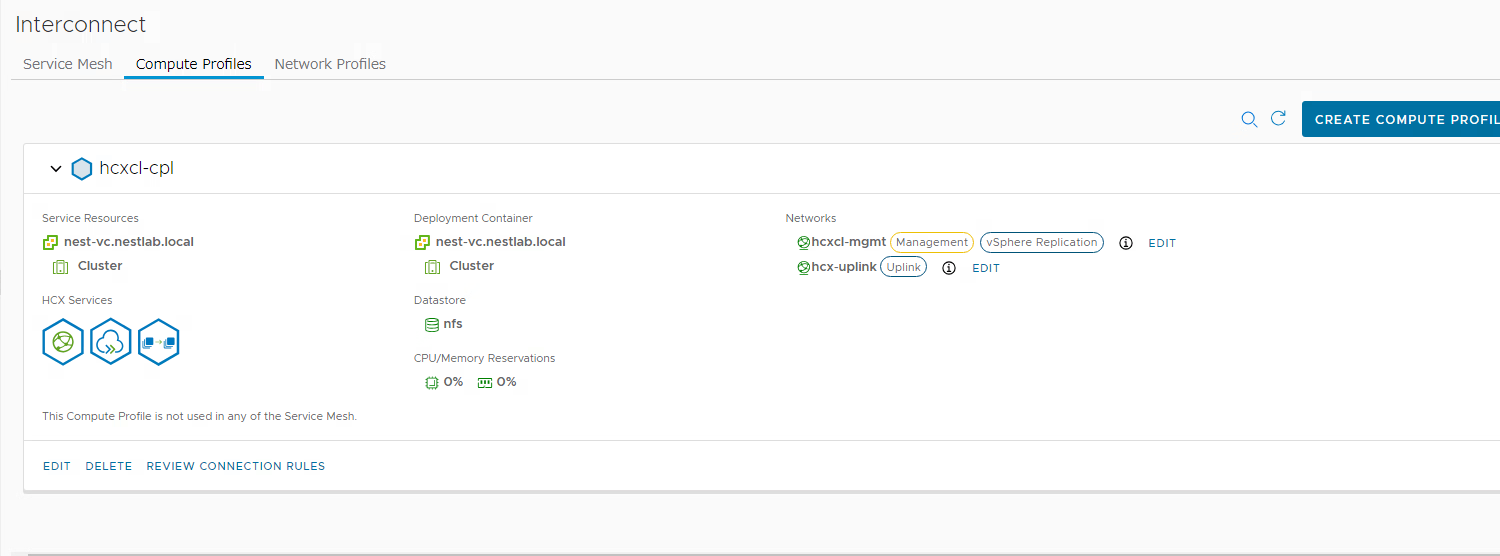Click EDIT at bottom of profile card

pos(57,466)
